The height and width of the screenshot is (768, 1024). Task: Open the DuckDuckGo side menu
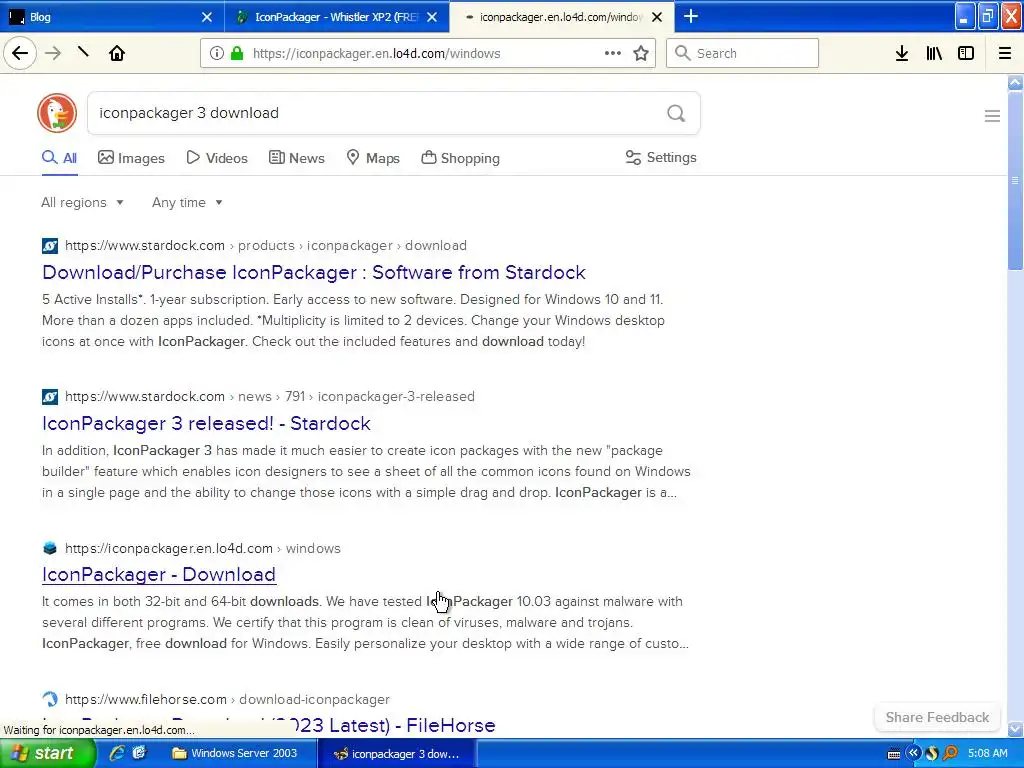point(992,116)
